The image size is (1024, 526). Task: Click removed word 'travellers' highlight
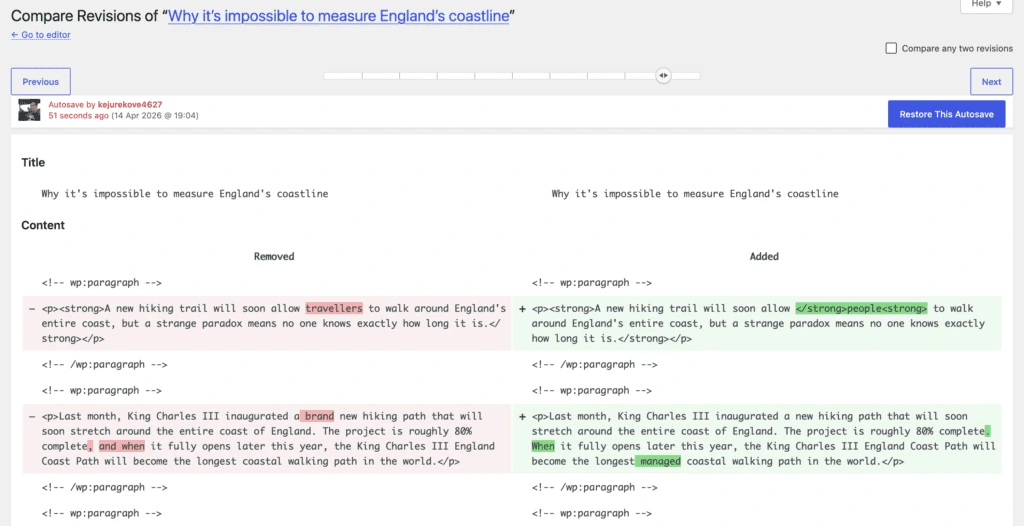(334, 308)
